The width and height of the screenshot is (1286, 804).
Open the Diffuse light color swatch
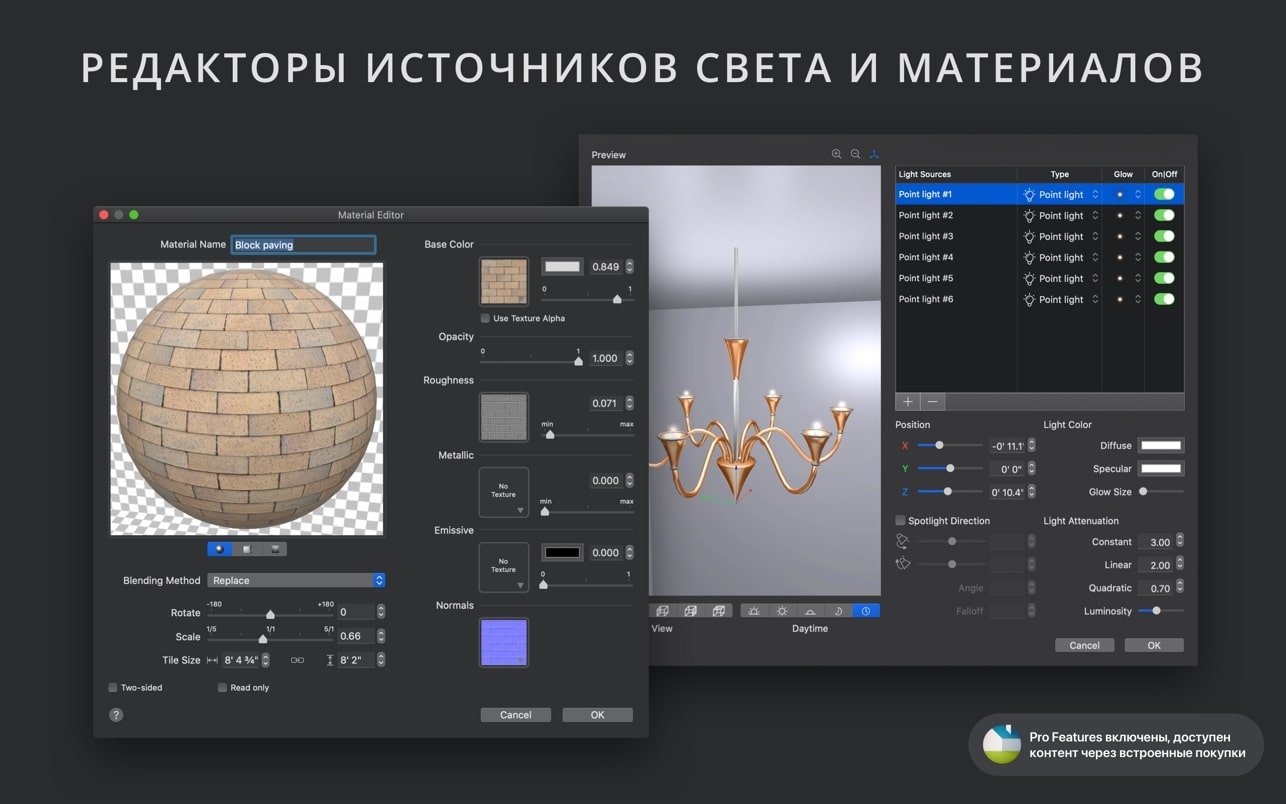point(1161,446)
